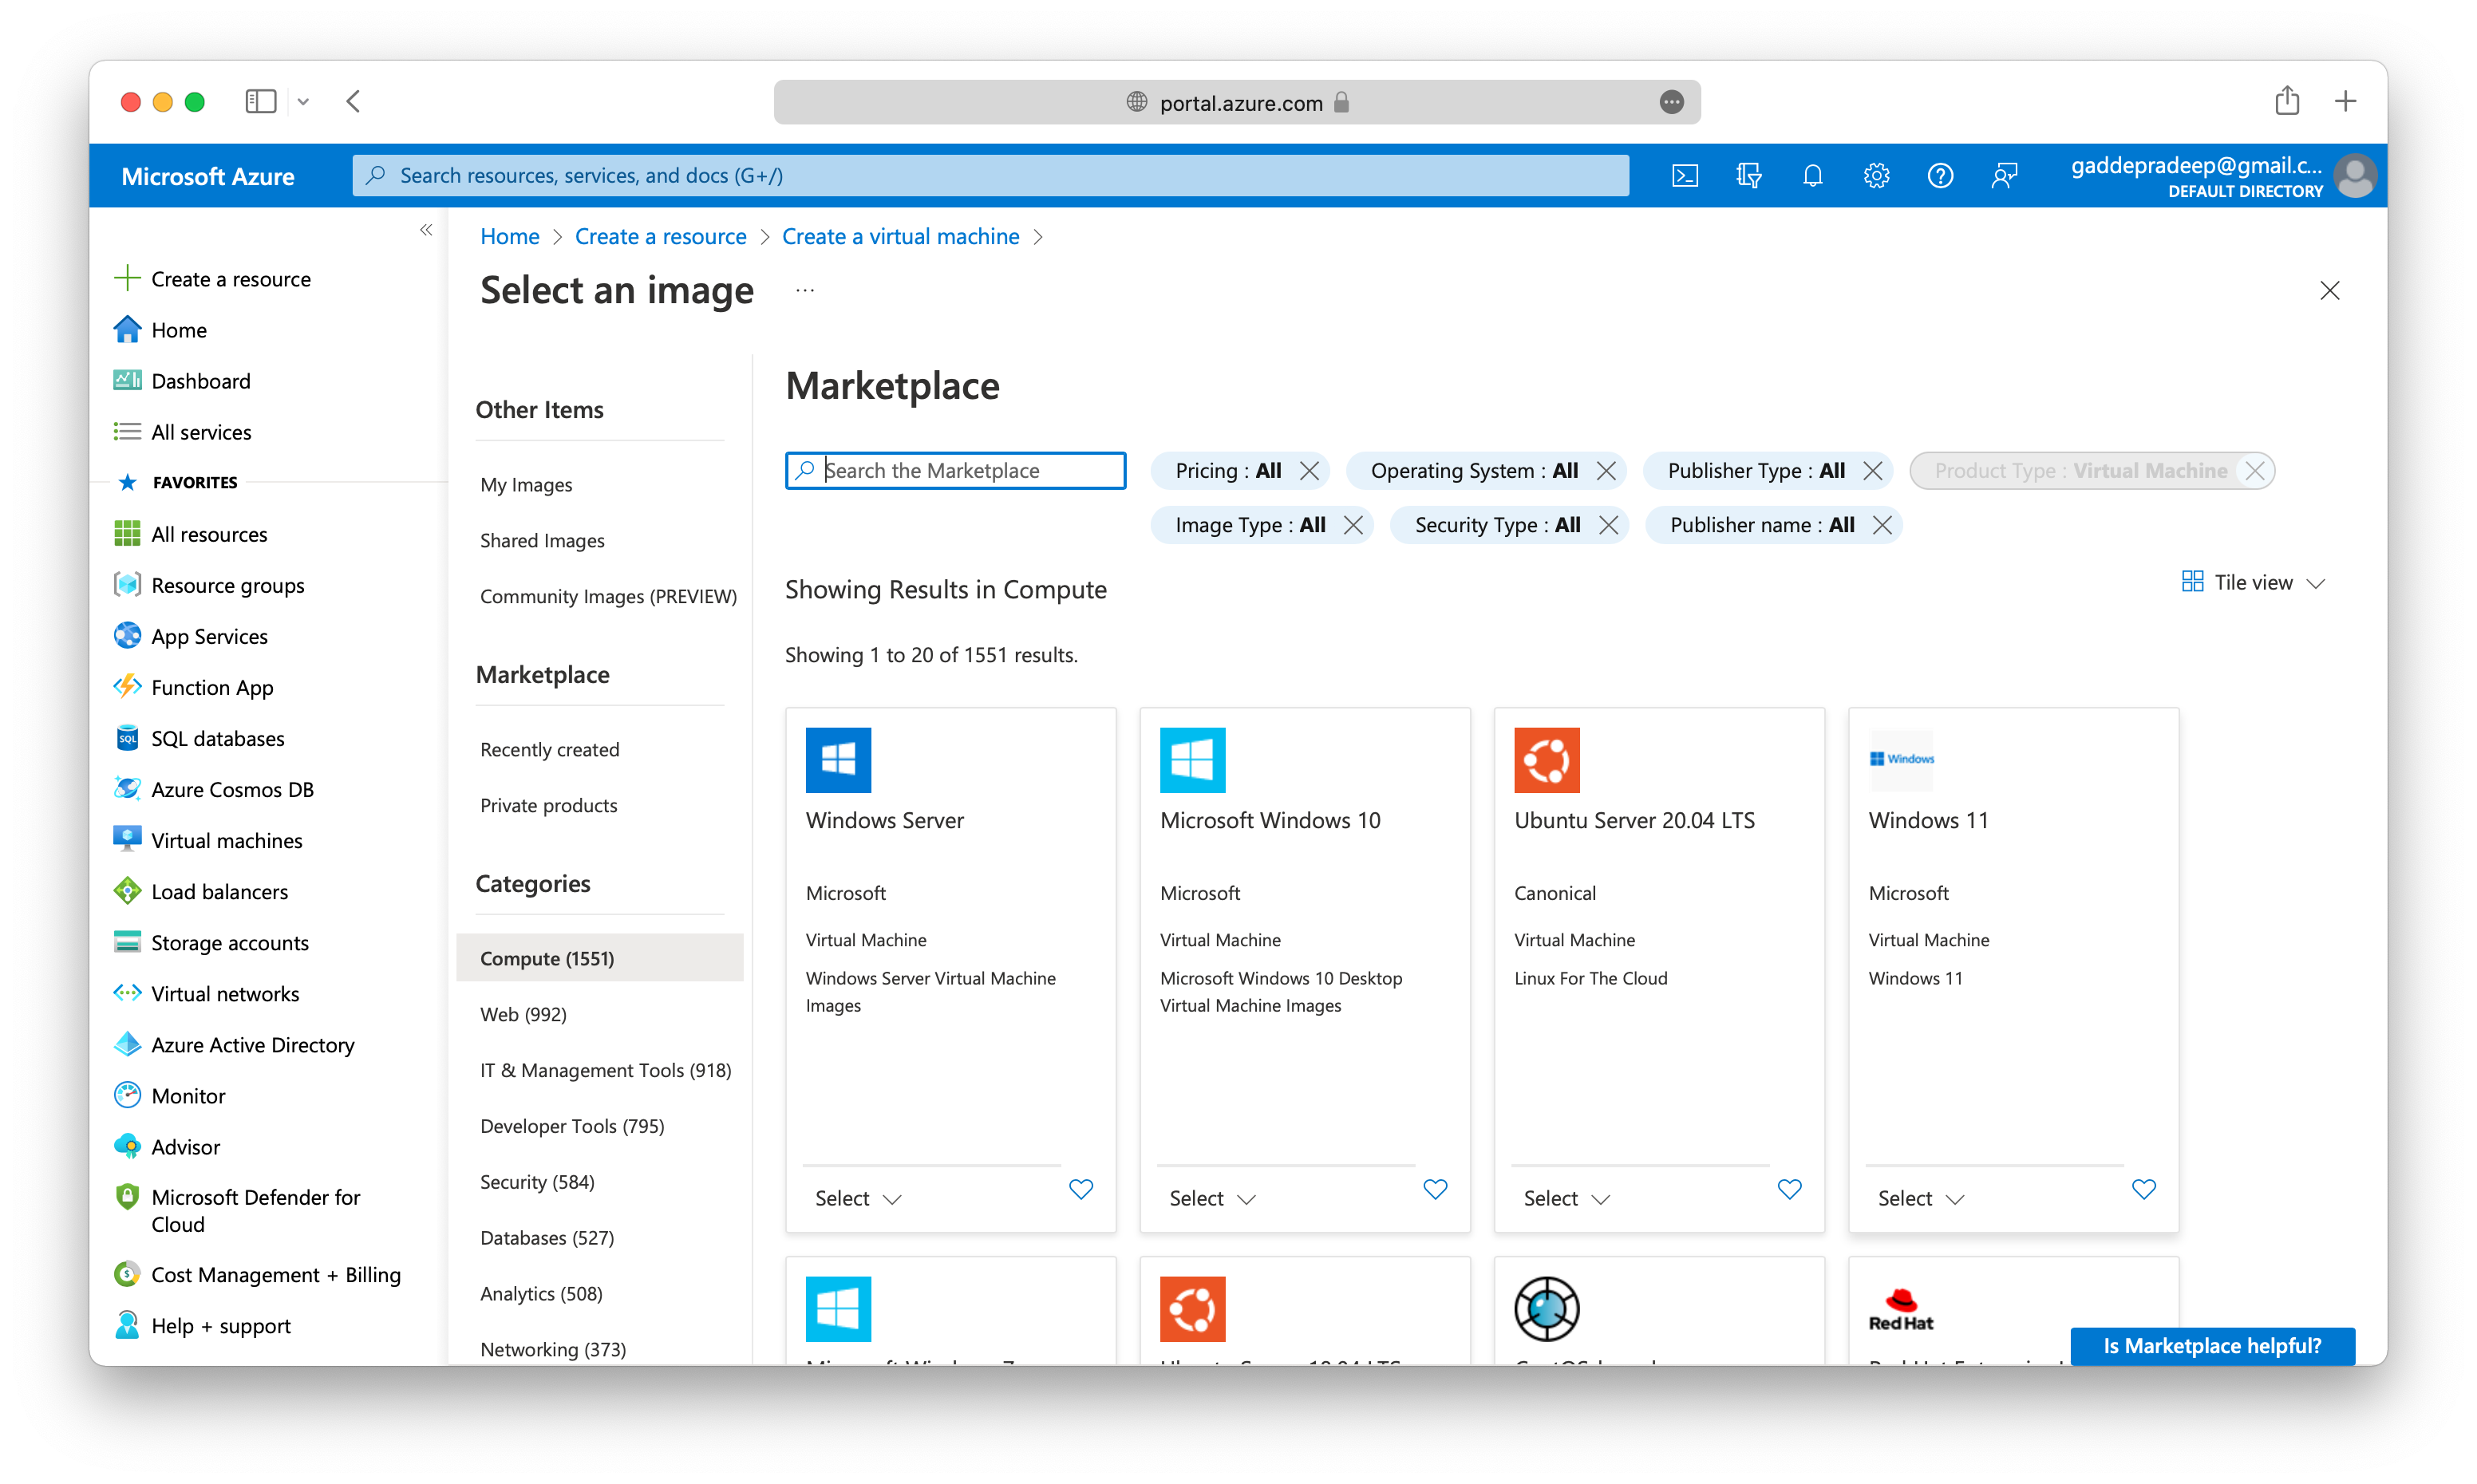Select the Compute (1551) category
Screen dimensions: 2477x1484
tap(599, 958)
